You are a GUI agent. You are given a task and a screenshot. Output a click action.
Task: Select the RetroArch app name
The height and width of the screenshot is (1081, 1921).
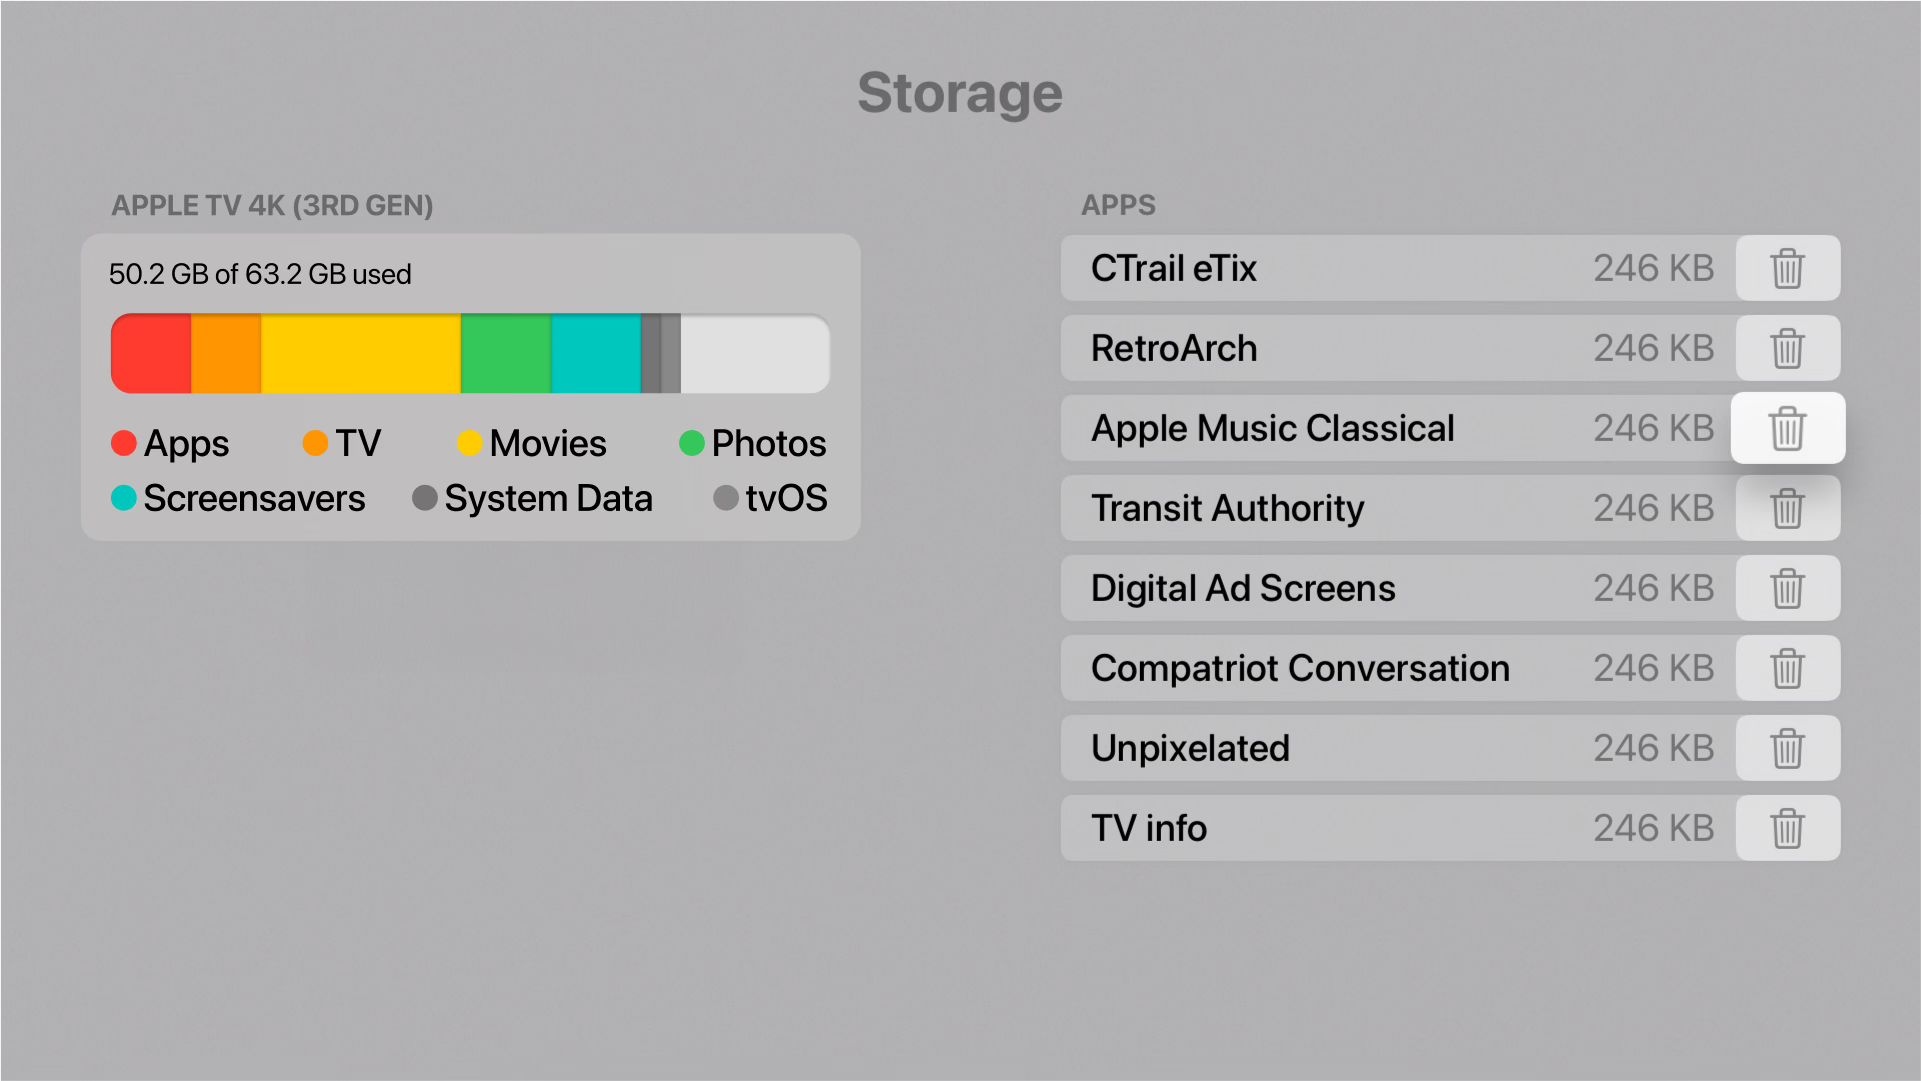pyautogui.click(x=1174, y=348)
